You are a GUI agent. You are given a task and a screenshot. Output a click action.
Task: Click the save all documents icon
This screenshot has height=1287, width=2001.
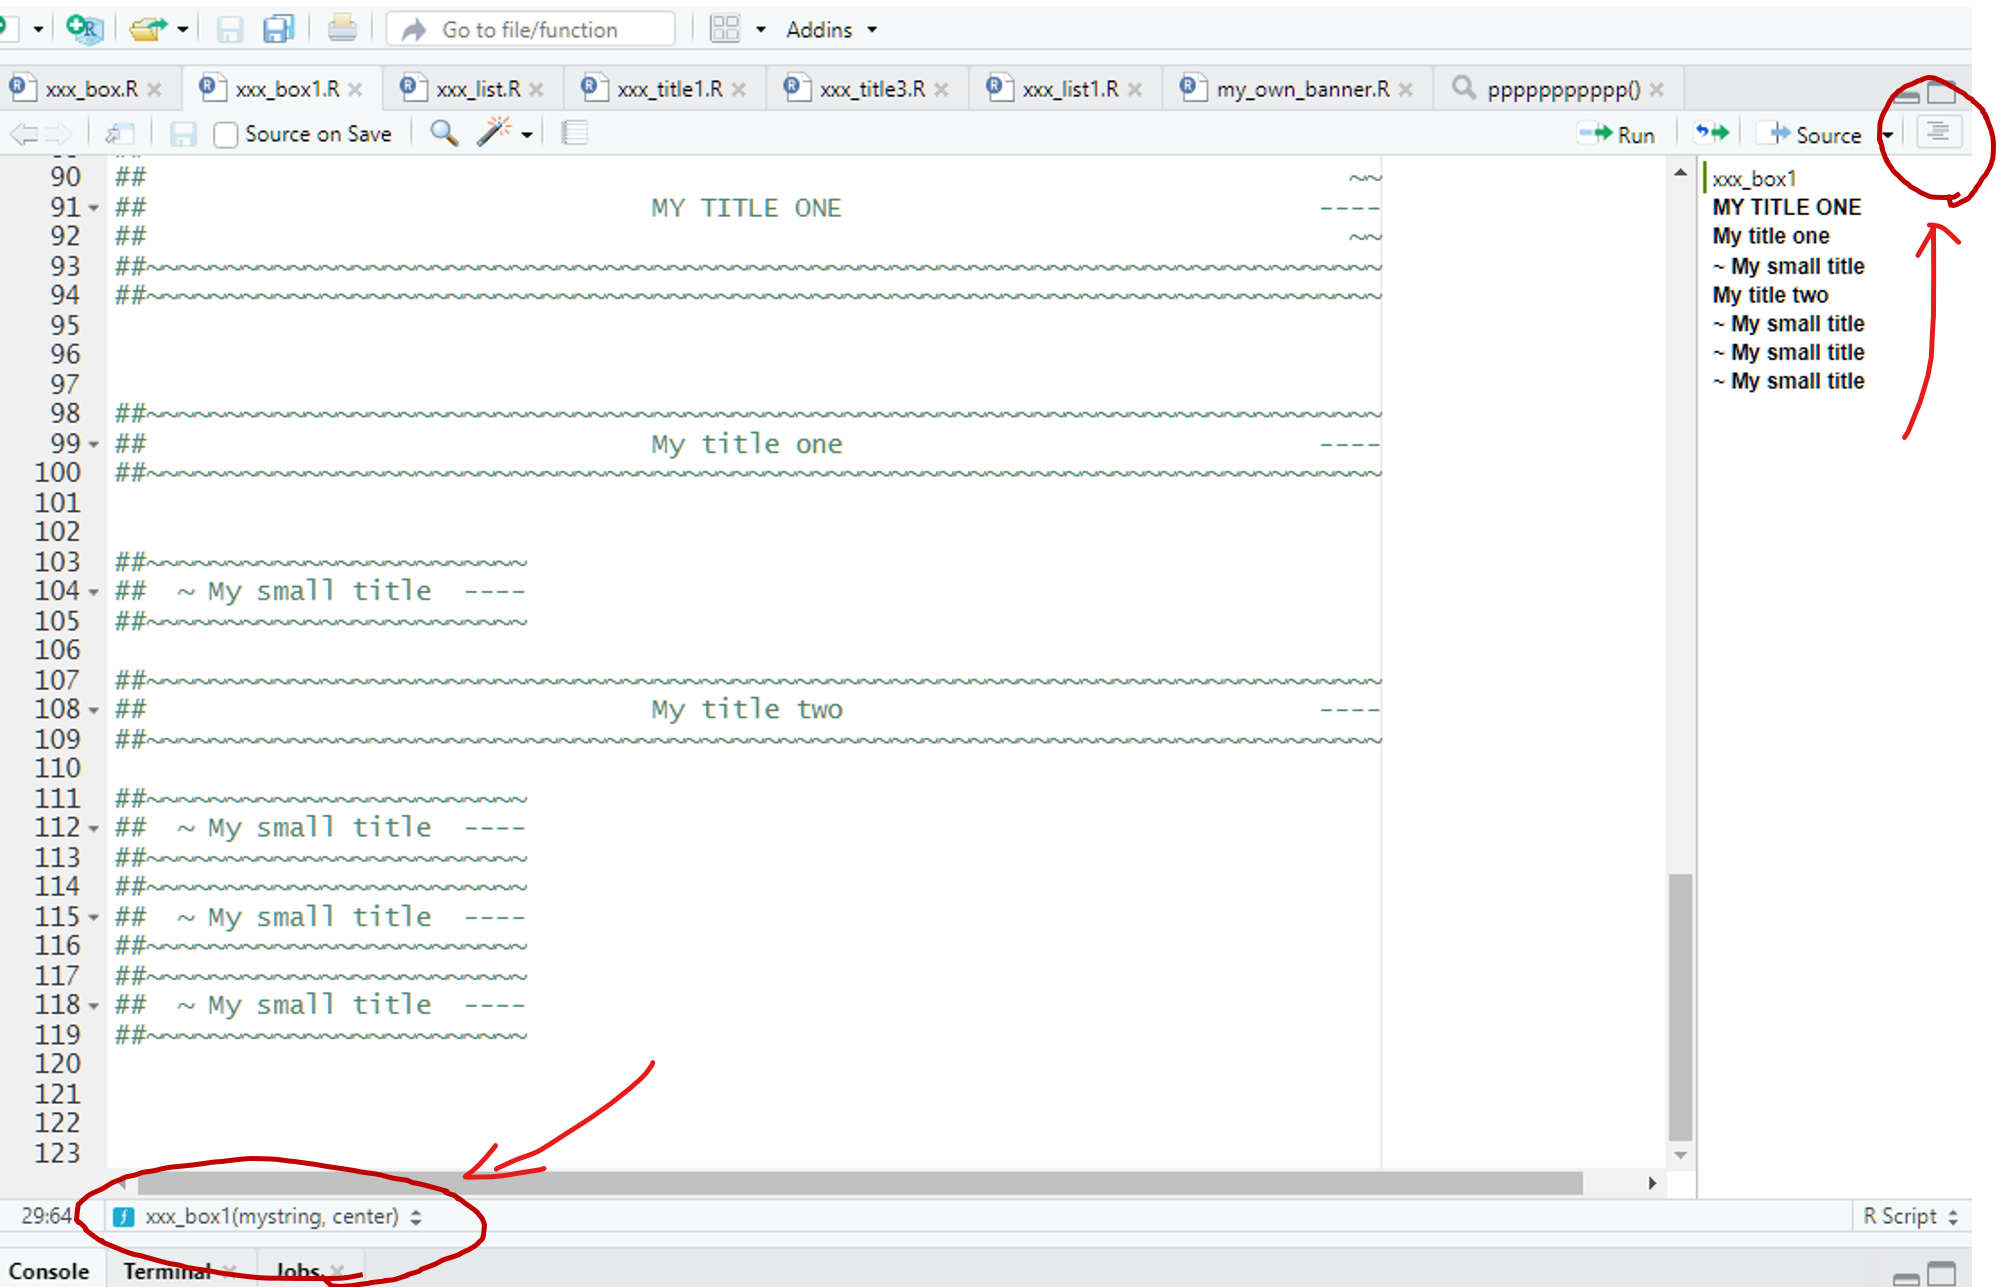click(279, 29)
